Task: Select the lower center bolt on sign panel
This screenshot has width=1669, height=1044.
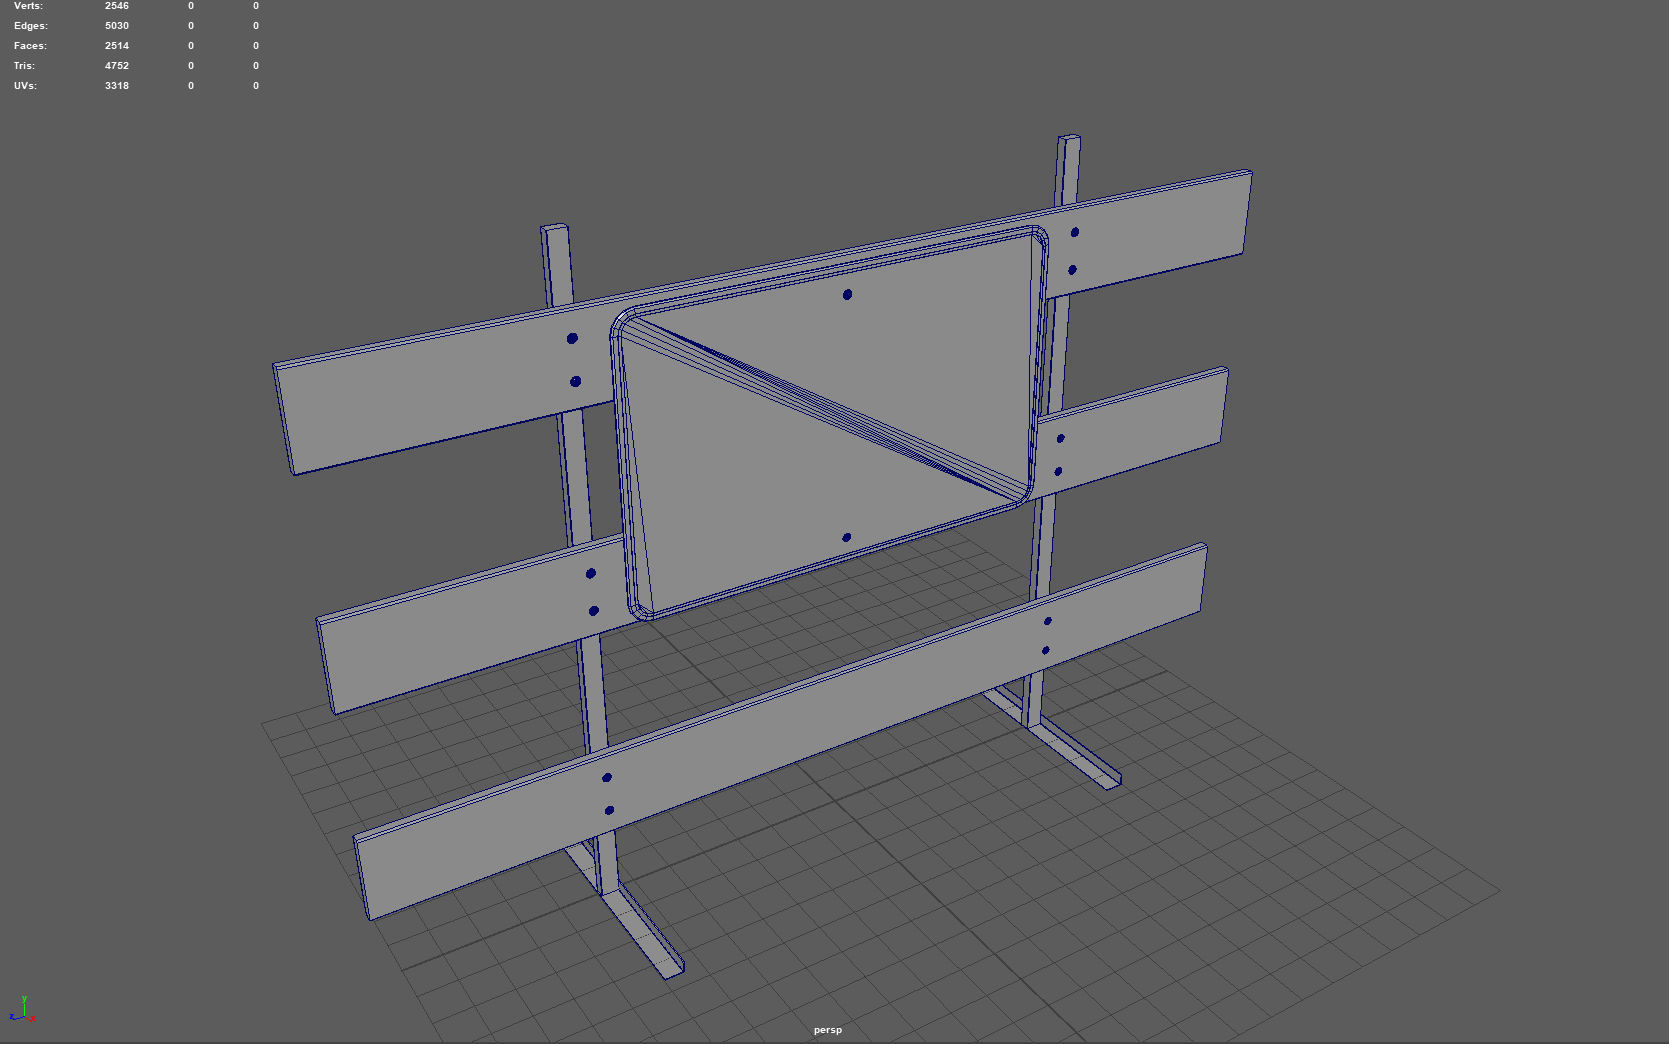Action: coord(846,538)
